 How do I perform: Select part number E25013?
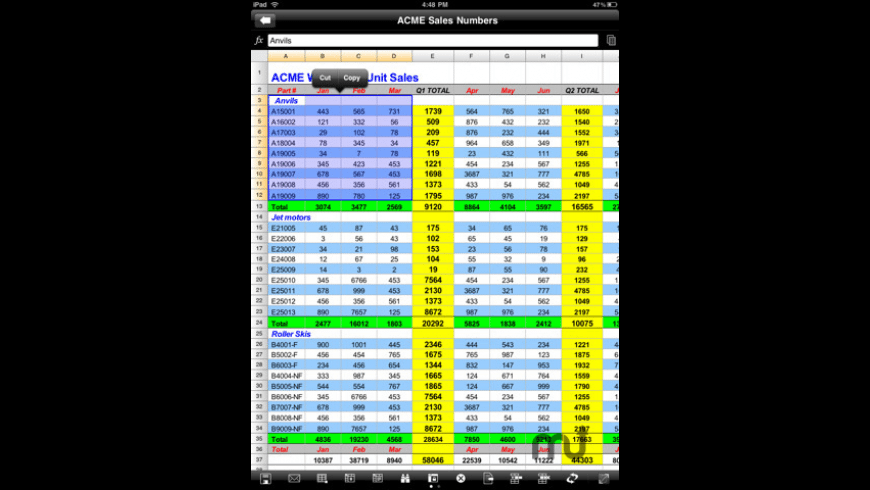tap(286, 312)
